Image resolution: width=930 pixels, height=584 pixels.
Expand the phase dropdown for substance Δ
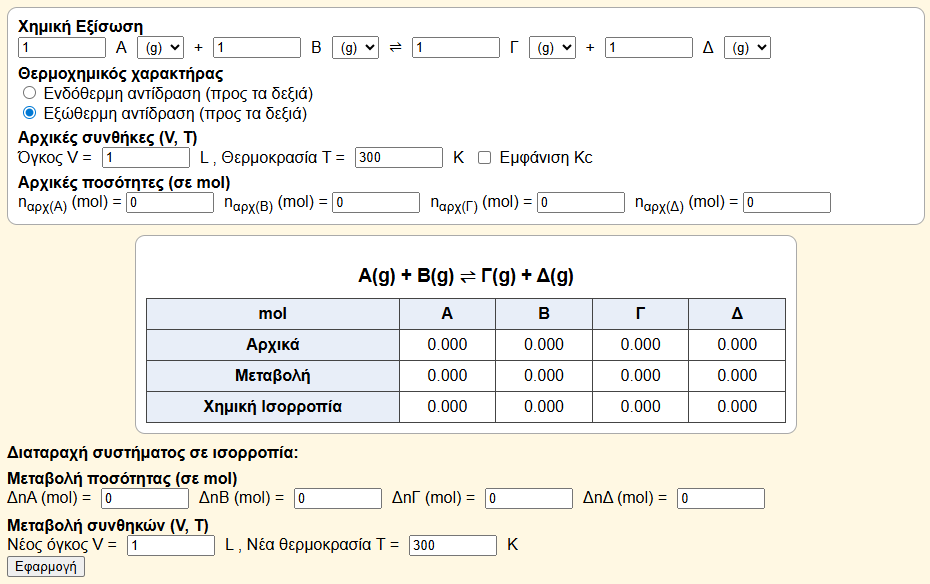point(747,47)
